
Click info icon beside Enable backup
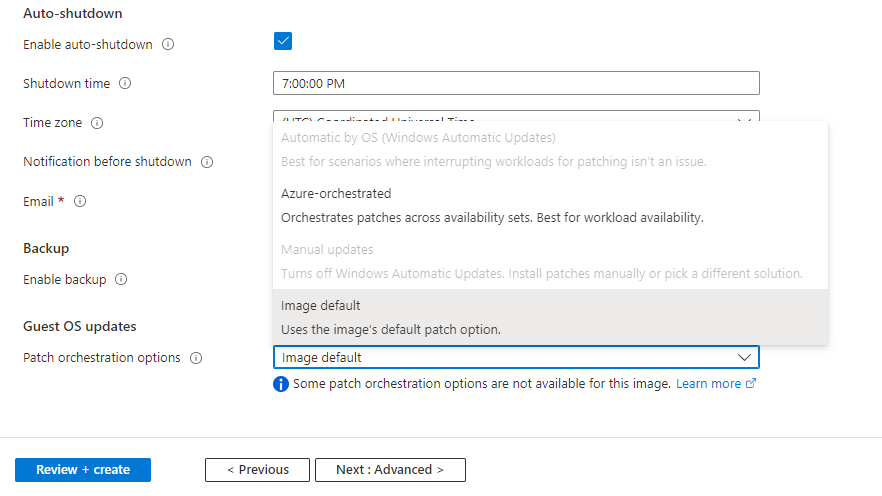[x=121, y=280]
